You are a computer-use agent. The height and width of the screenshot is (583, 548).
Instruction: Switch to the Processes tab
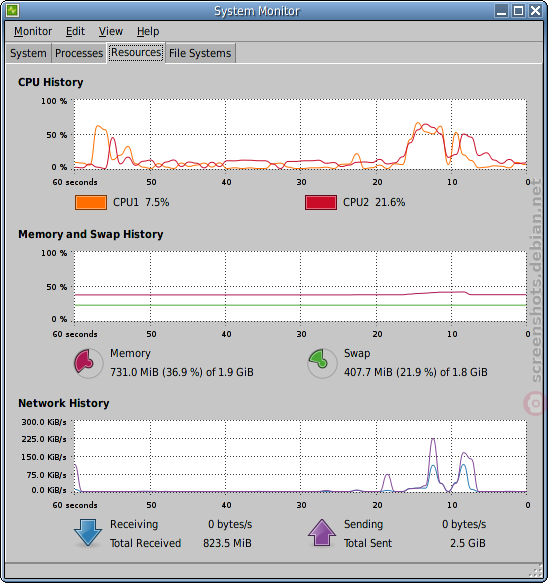coord(79,53)
